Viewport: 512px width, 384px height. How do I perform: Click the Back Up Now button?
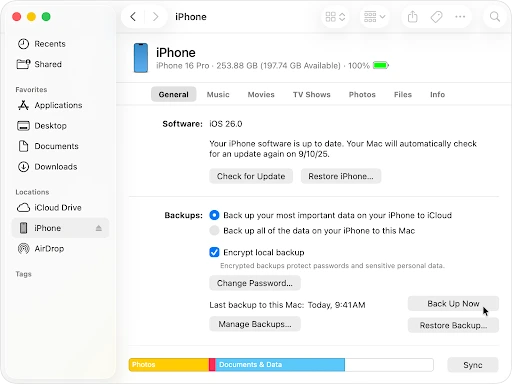(453, 304)
